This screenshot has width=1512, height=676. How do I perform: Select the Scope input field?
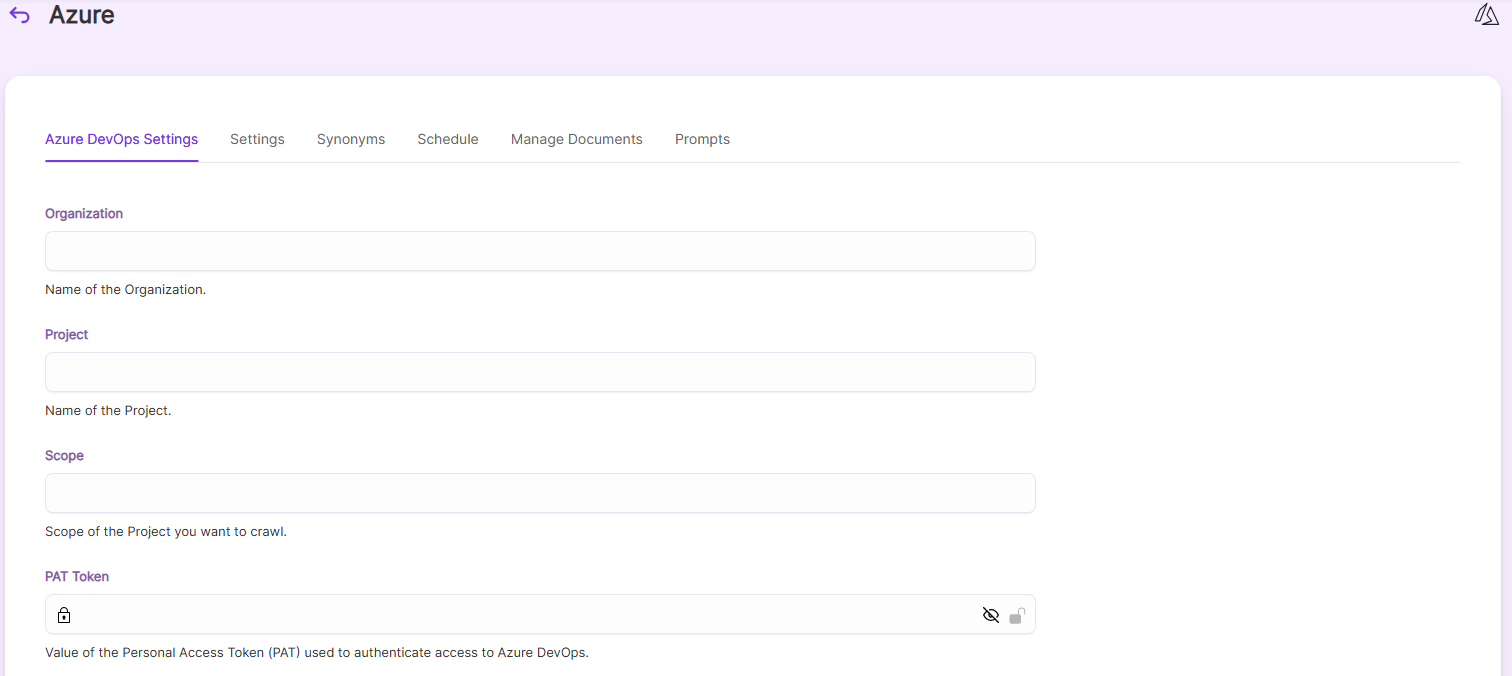(x=540, y=493)
